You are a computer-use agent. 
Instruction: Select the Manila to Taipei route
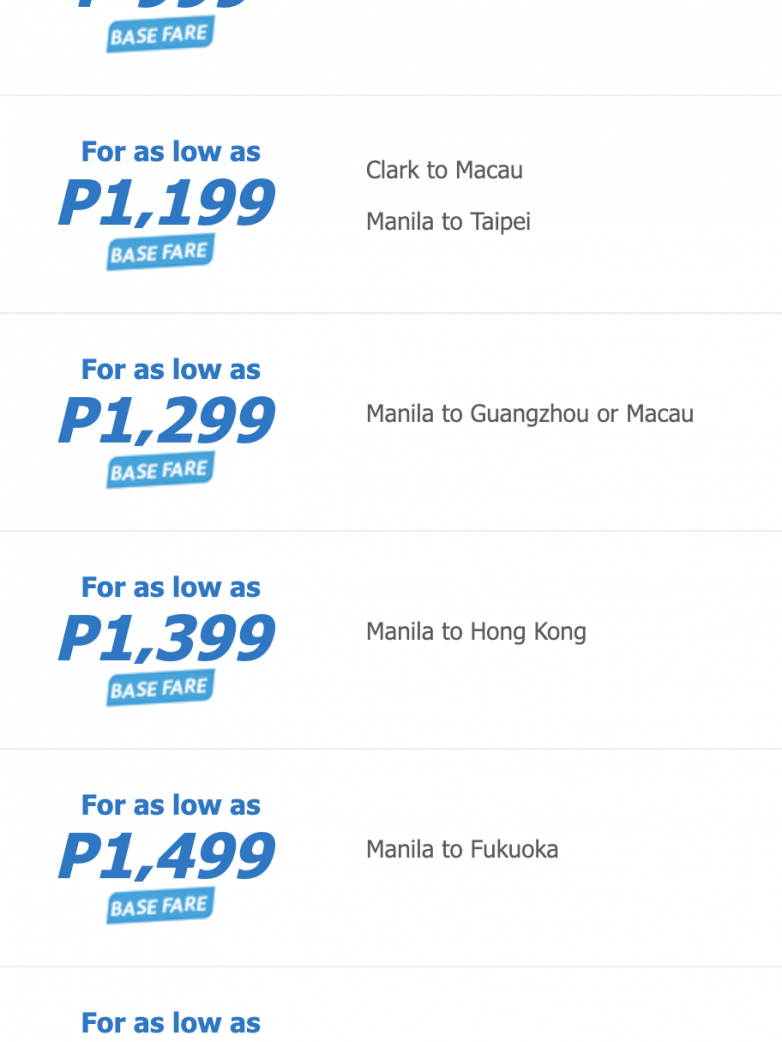[448, 221]
